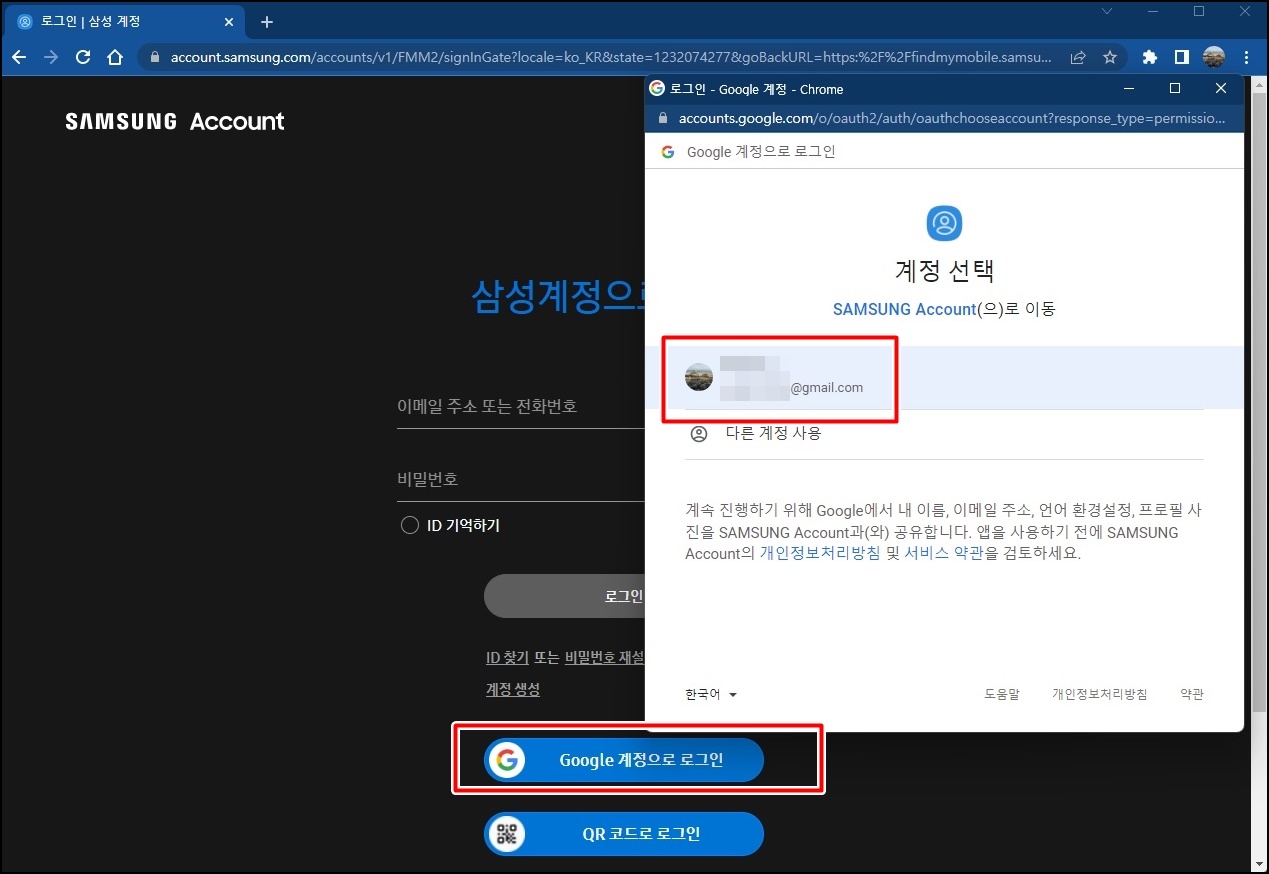Click the QR code icon on button
The height and width of the screenshot is (874, 1269).
click(x=508, y=833)
